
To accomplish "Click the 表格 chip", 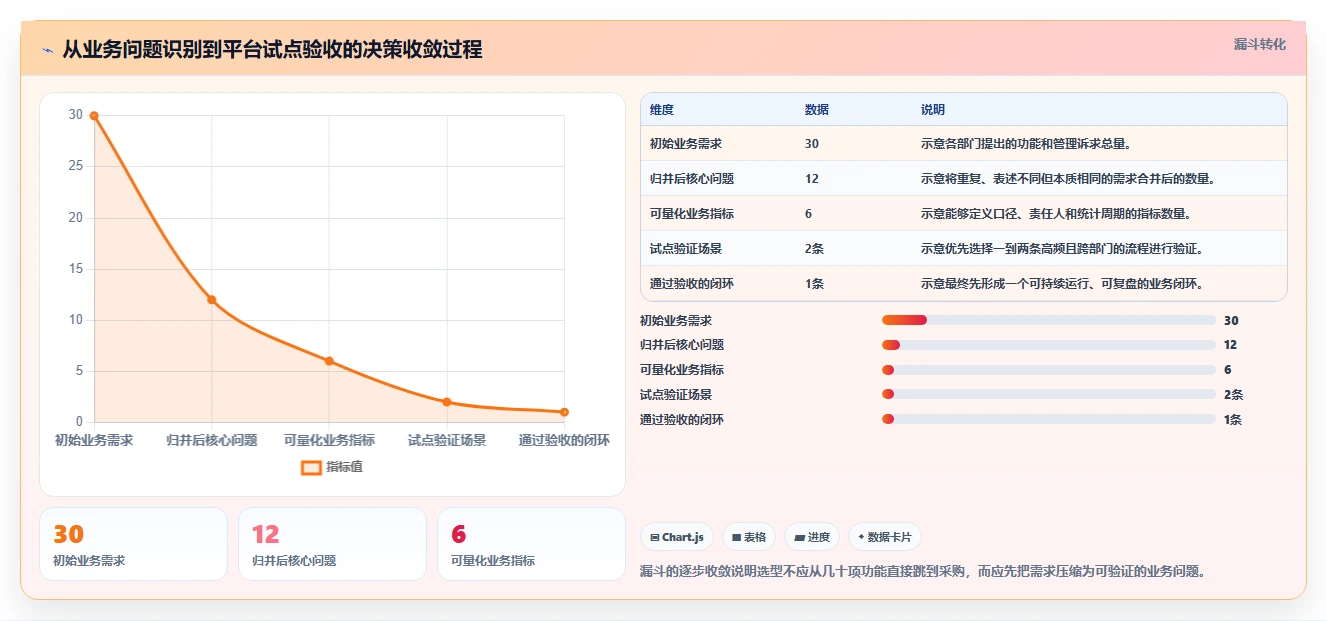I will click(749, 537).
